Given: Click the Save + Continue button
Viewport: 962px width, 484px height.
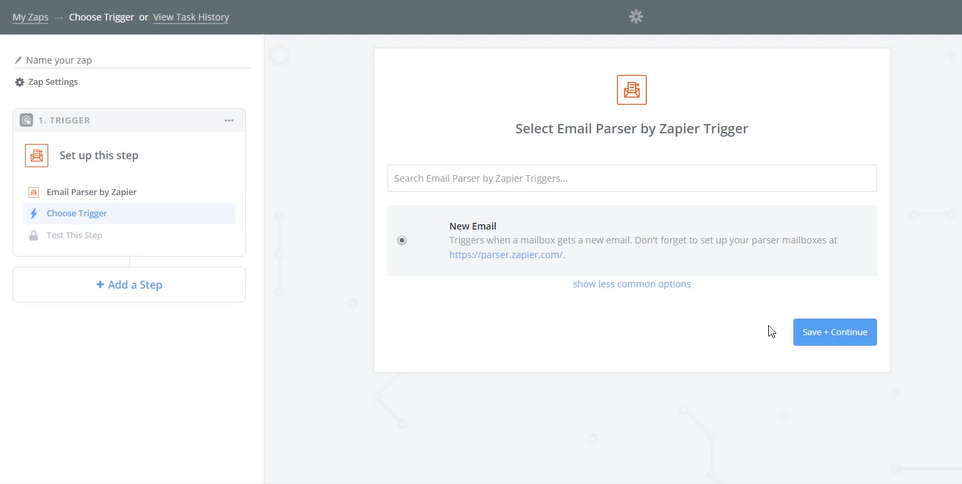Looking at the screenshot, I should pos(834,332).
